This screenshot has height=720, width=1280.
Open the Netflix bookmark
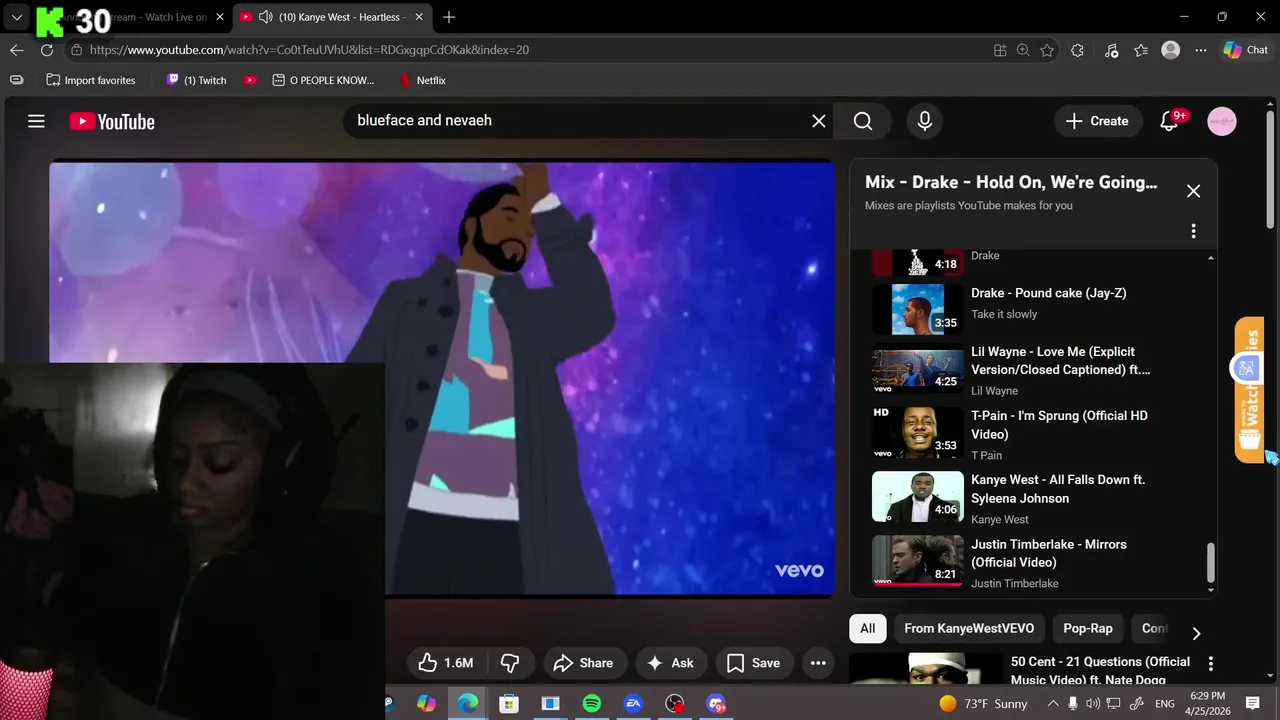coord(422,80)
